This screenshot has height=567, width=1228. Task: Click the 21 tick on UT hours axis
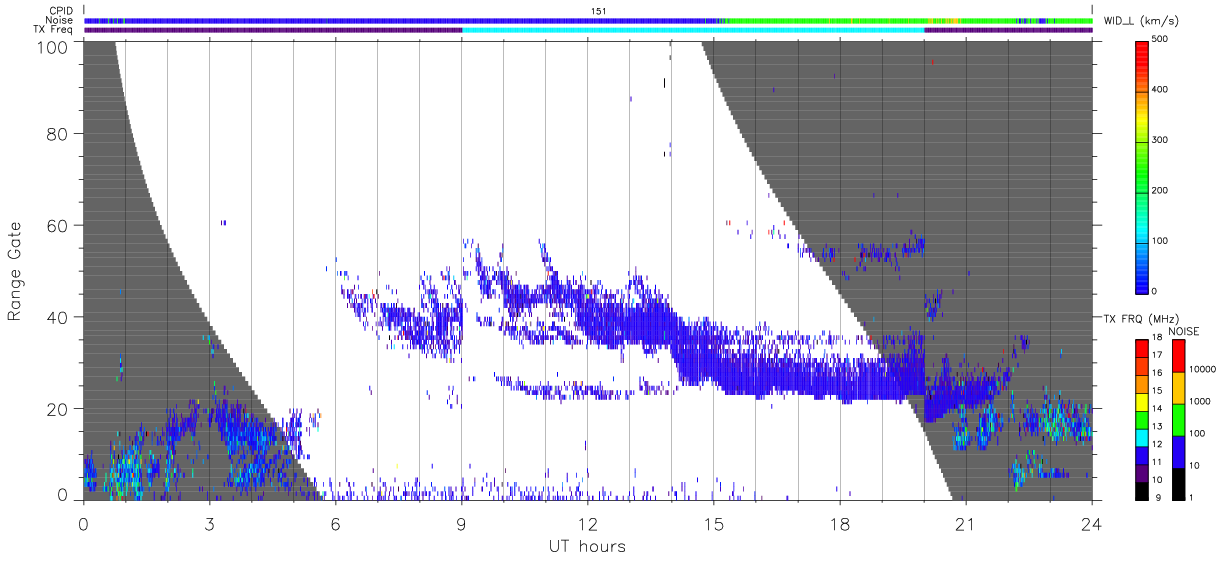click(965, 522)
